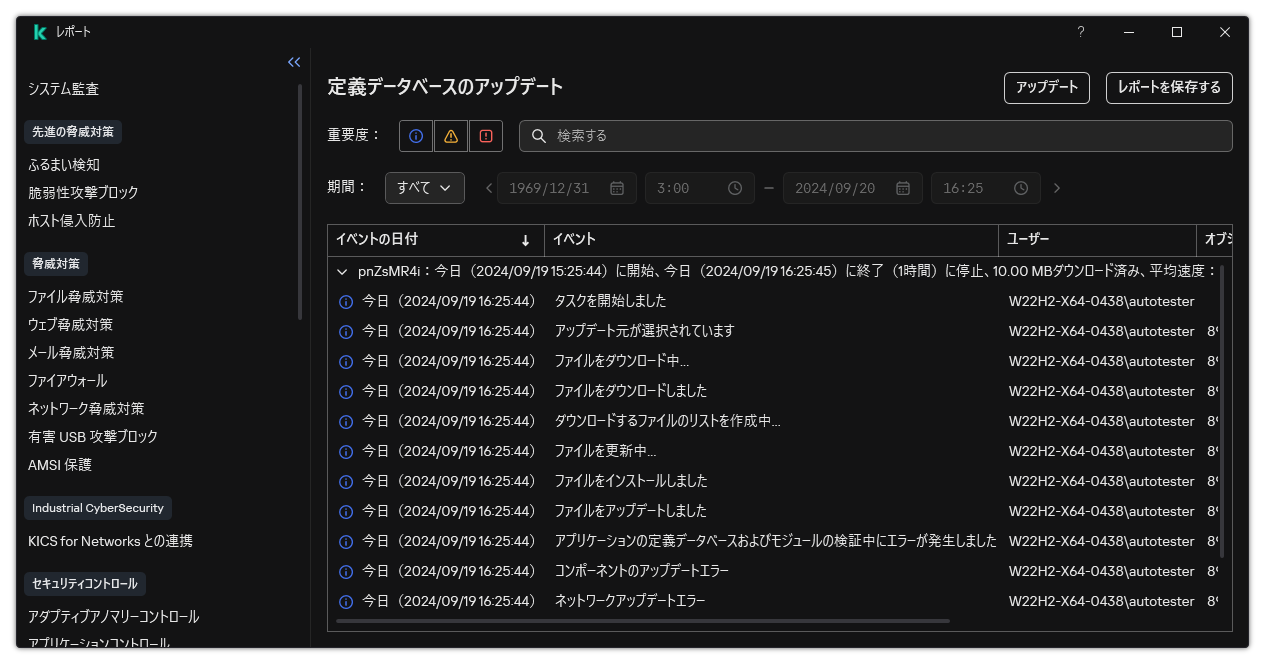Click the Kaspersky logo icon
Viewport: 1265px width, 664px height.
click(x=38, y=31)
